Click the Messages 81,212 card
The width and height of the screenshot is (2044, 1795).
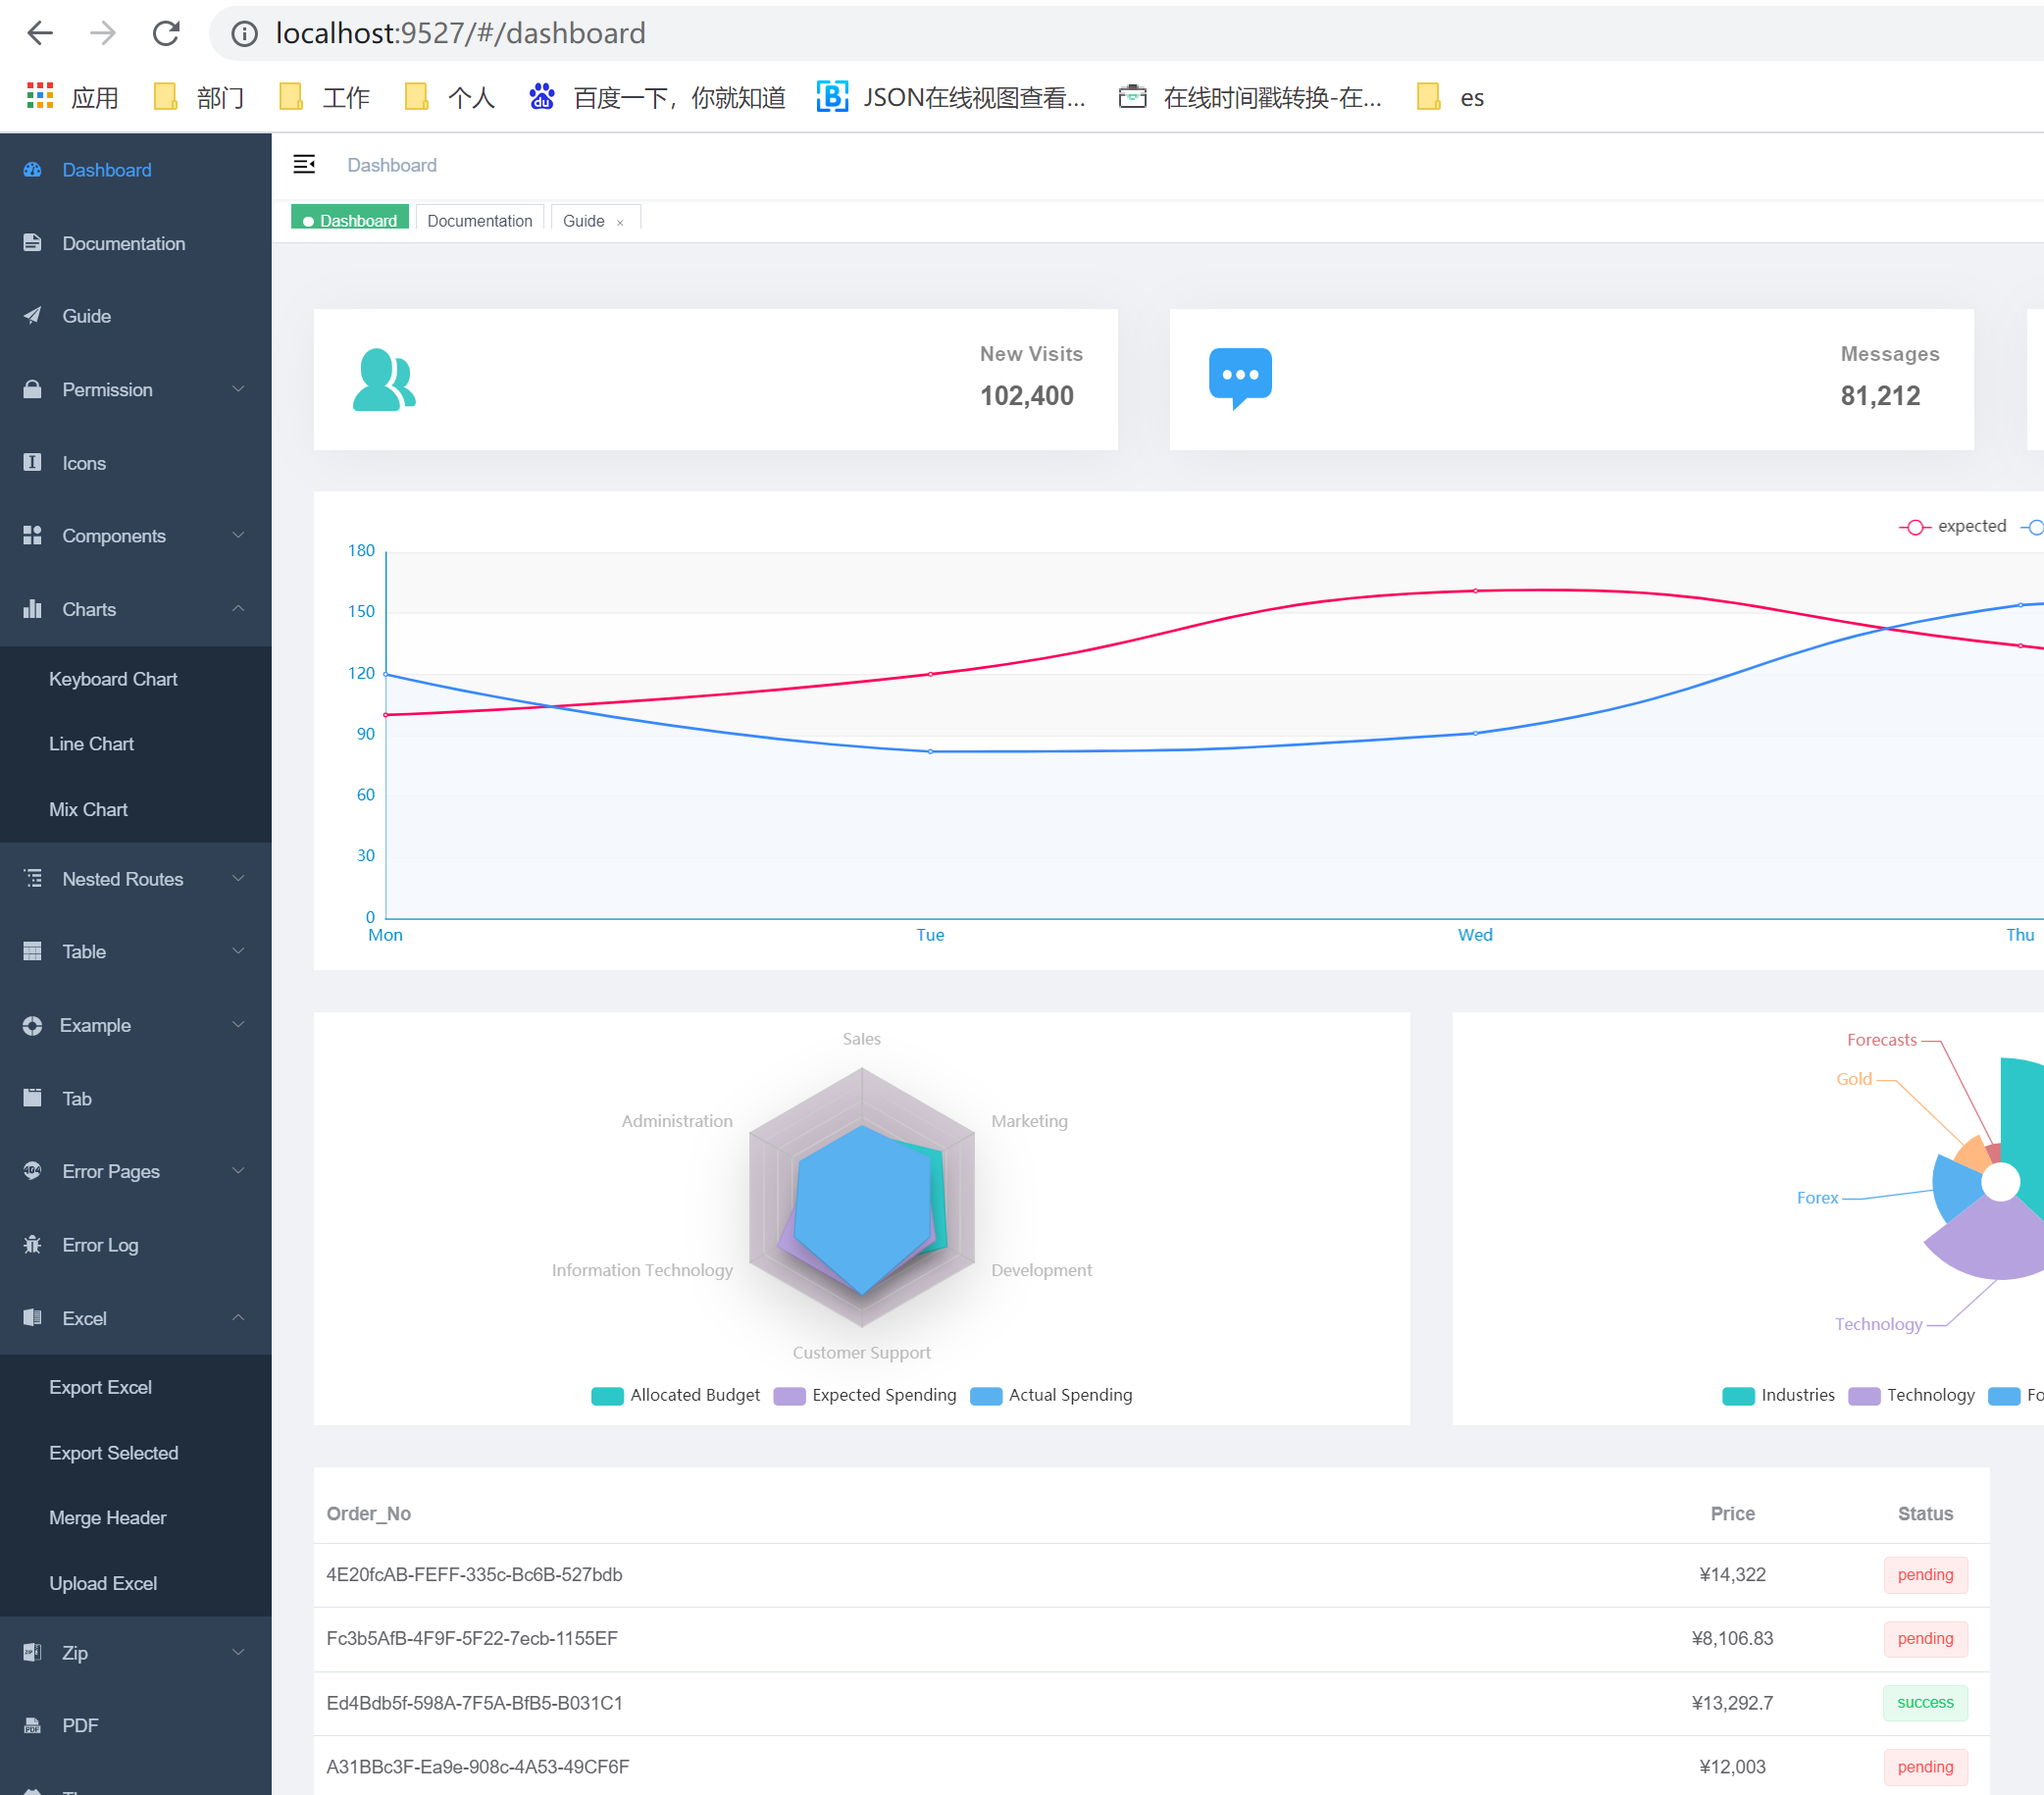coord(1572,379)
